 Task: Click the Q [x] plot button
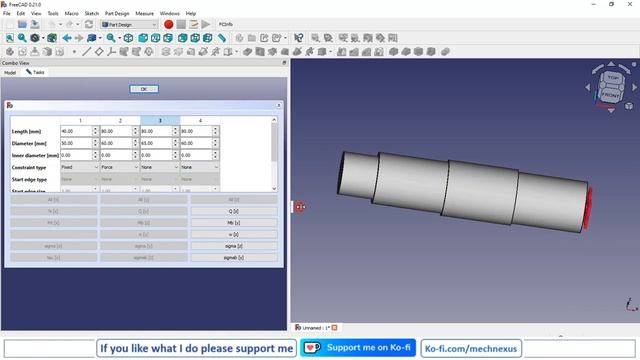click(x=234, y=211)
